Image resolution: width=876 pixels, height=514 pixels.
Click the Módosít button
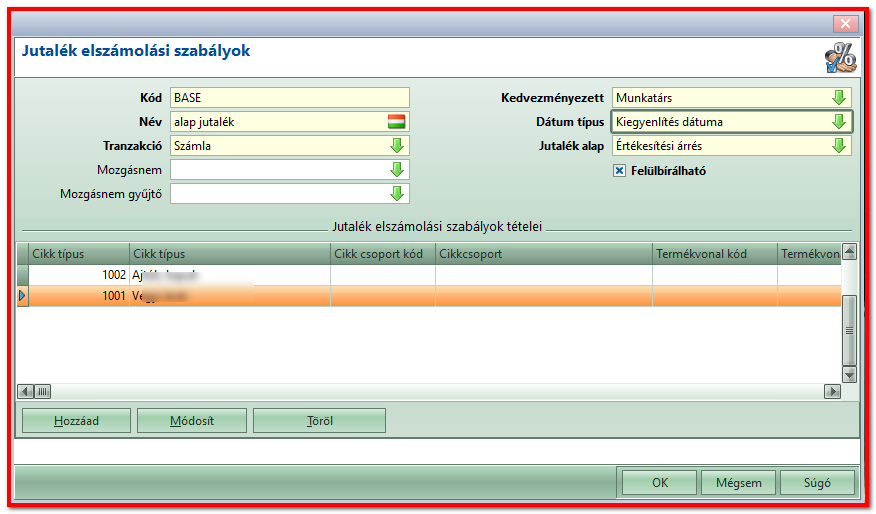192,421
